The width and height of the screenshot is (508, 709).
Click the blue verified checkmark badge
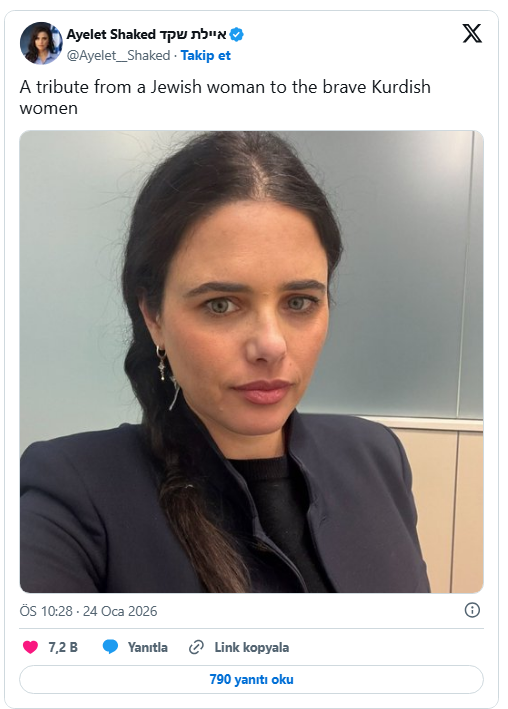pos(237,34)
